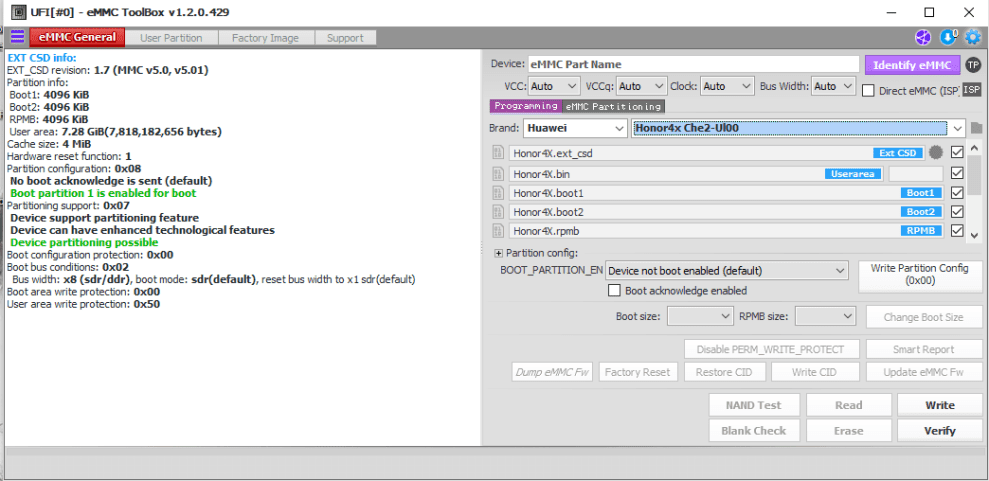Click the file list scrollbar up arrow
989x481 pixels.
974,148
